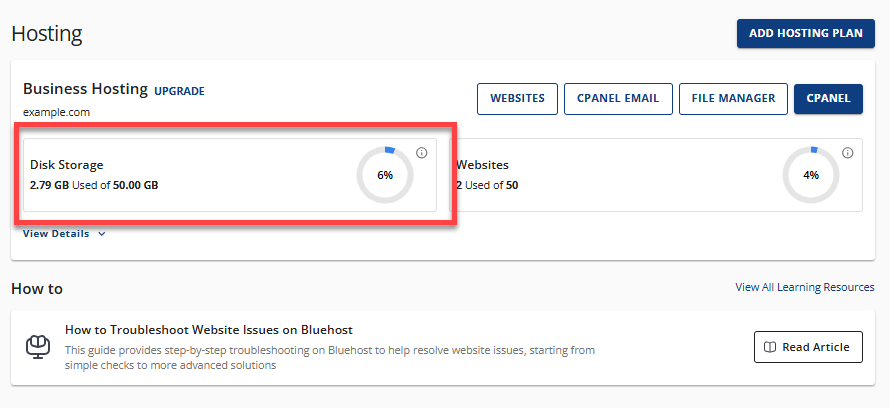The height and width of the screenshot is (408, 890).
Task: Click the Websites usage info icon
Action: tap(847, 153)
